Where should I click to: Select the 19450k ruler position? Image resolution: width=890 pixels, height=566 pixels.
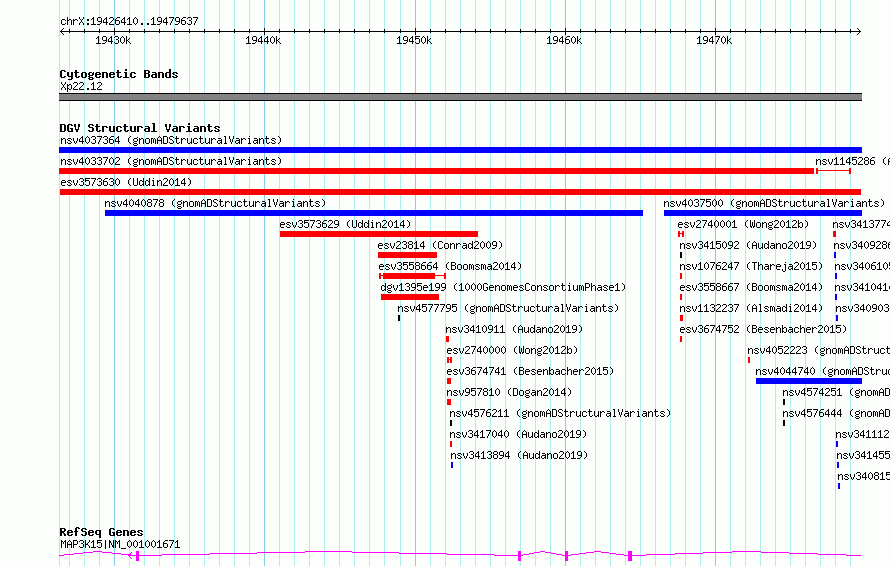(414, 40)
